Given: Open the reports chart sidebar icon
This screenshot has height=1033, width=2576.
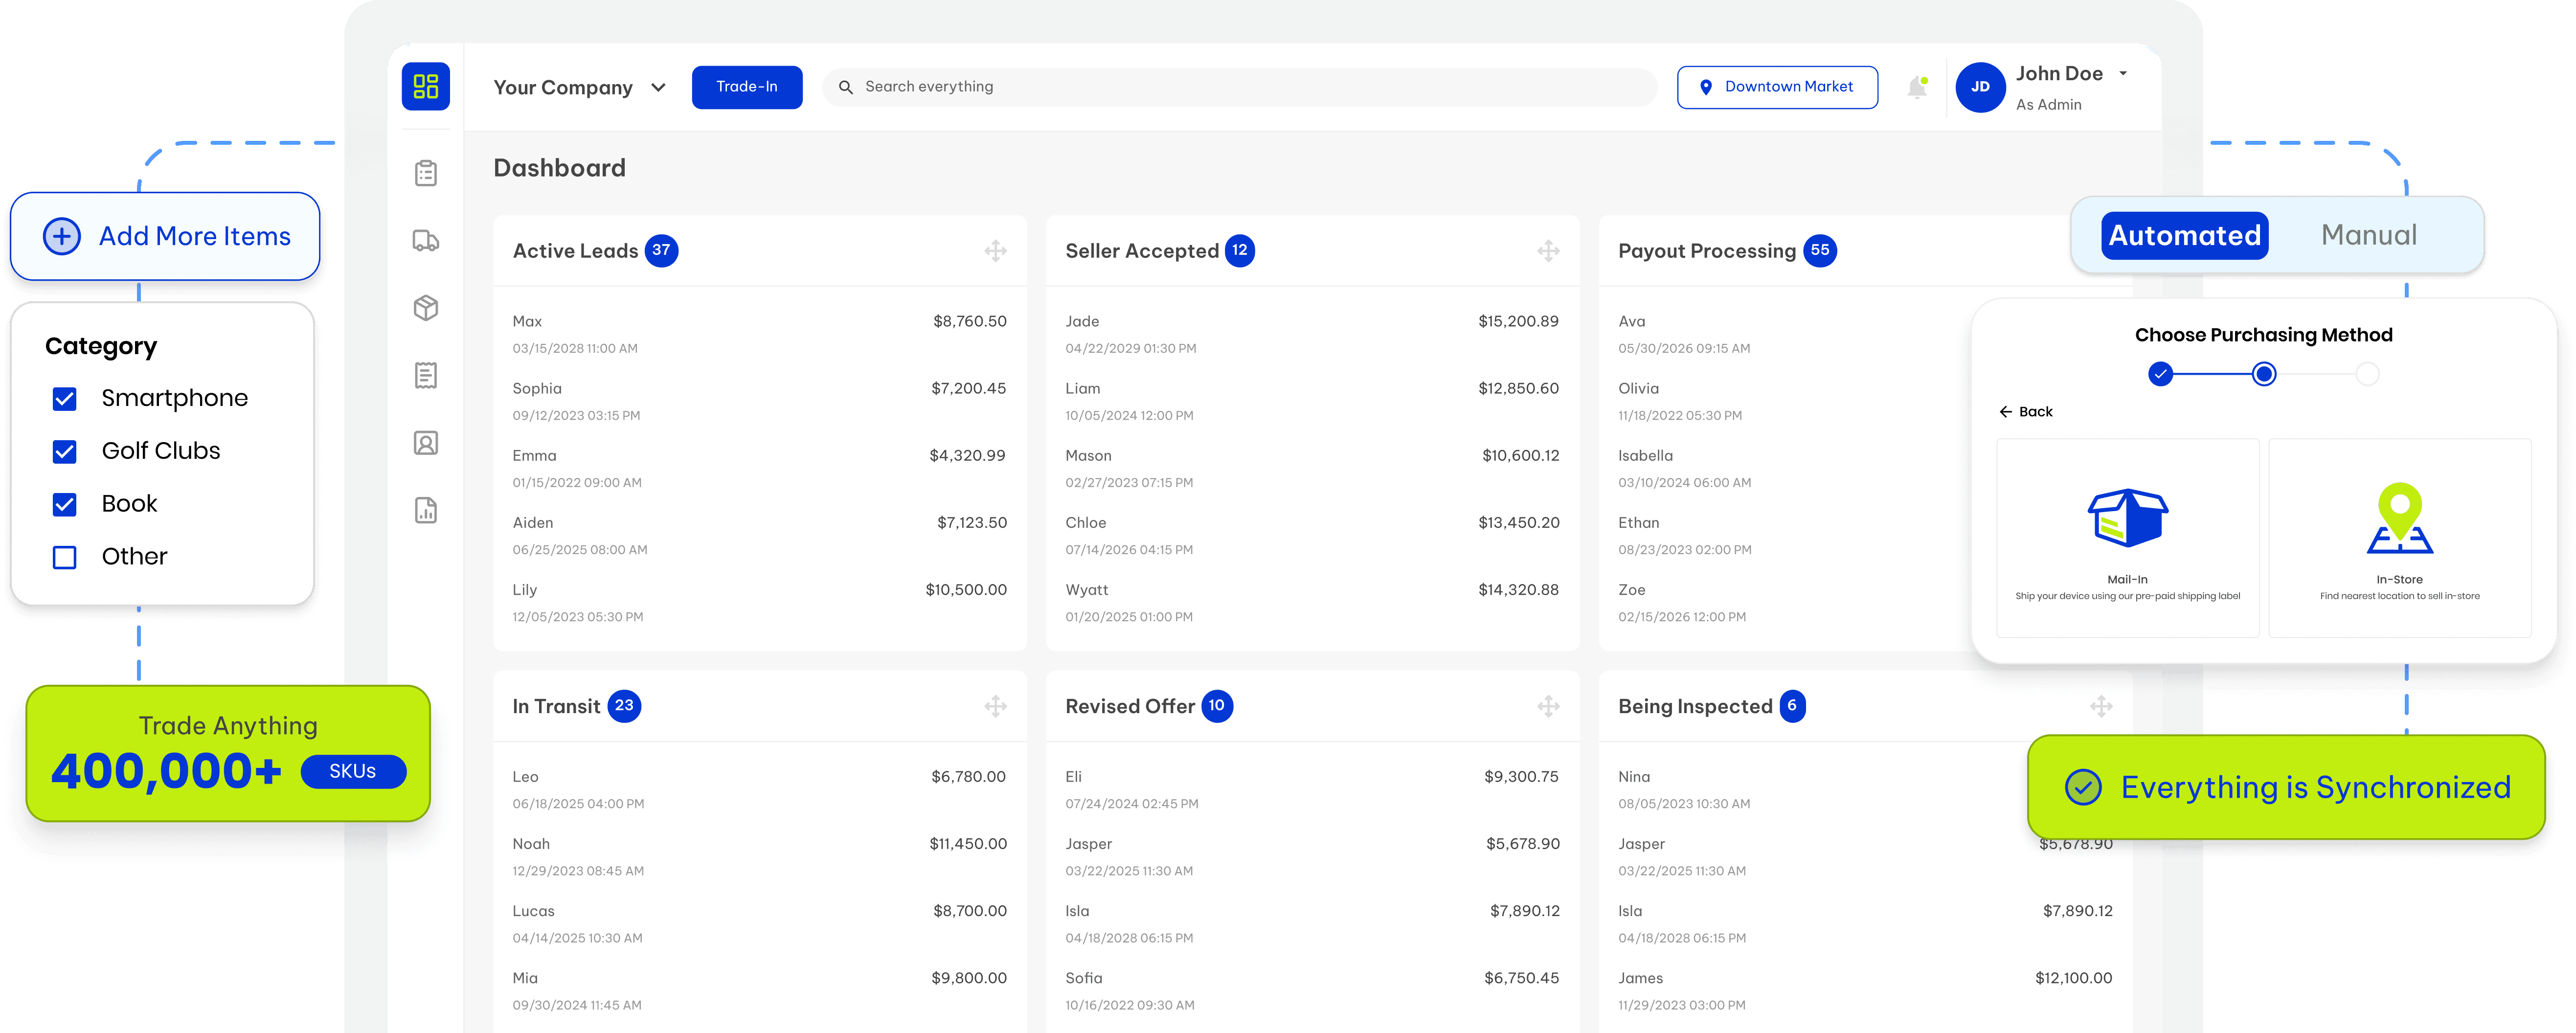Looking at the screenshot, I should [x=425, y=510].
